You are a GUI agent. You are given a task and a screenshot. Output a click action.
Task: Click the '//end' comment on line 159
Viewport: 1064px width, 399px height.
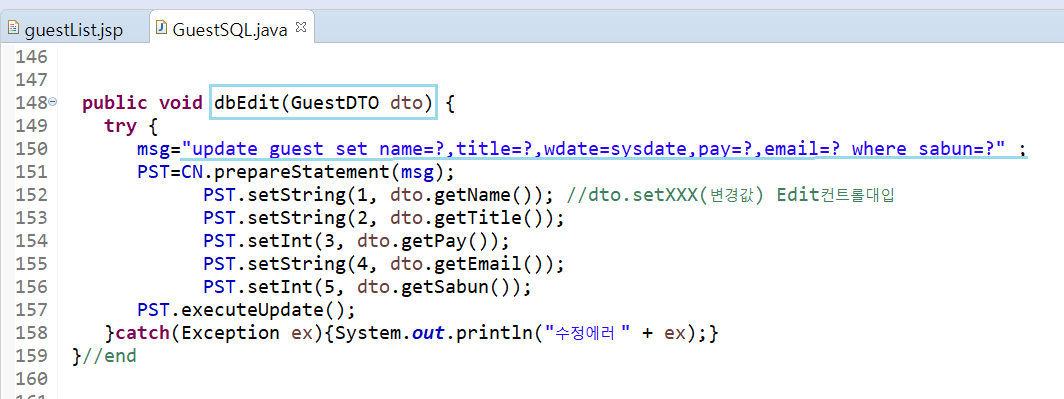point(109,356)
